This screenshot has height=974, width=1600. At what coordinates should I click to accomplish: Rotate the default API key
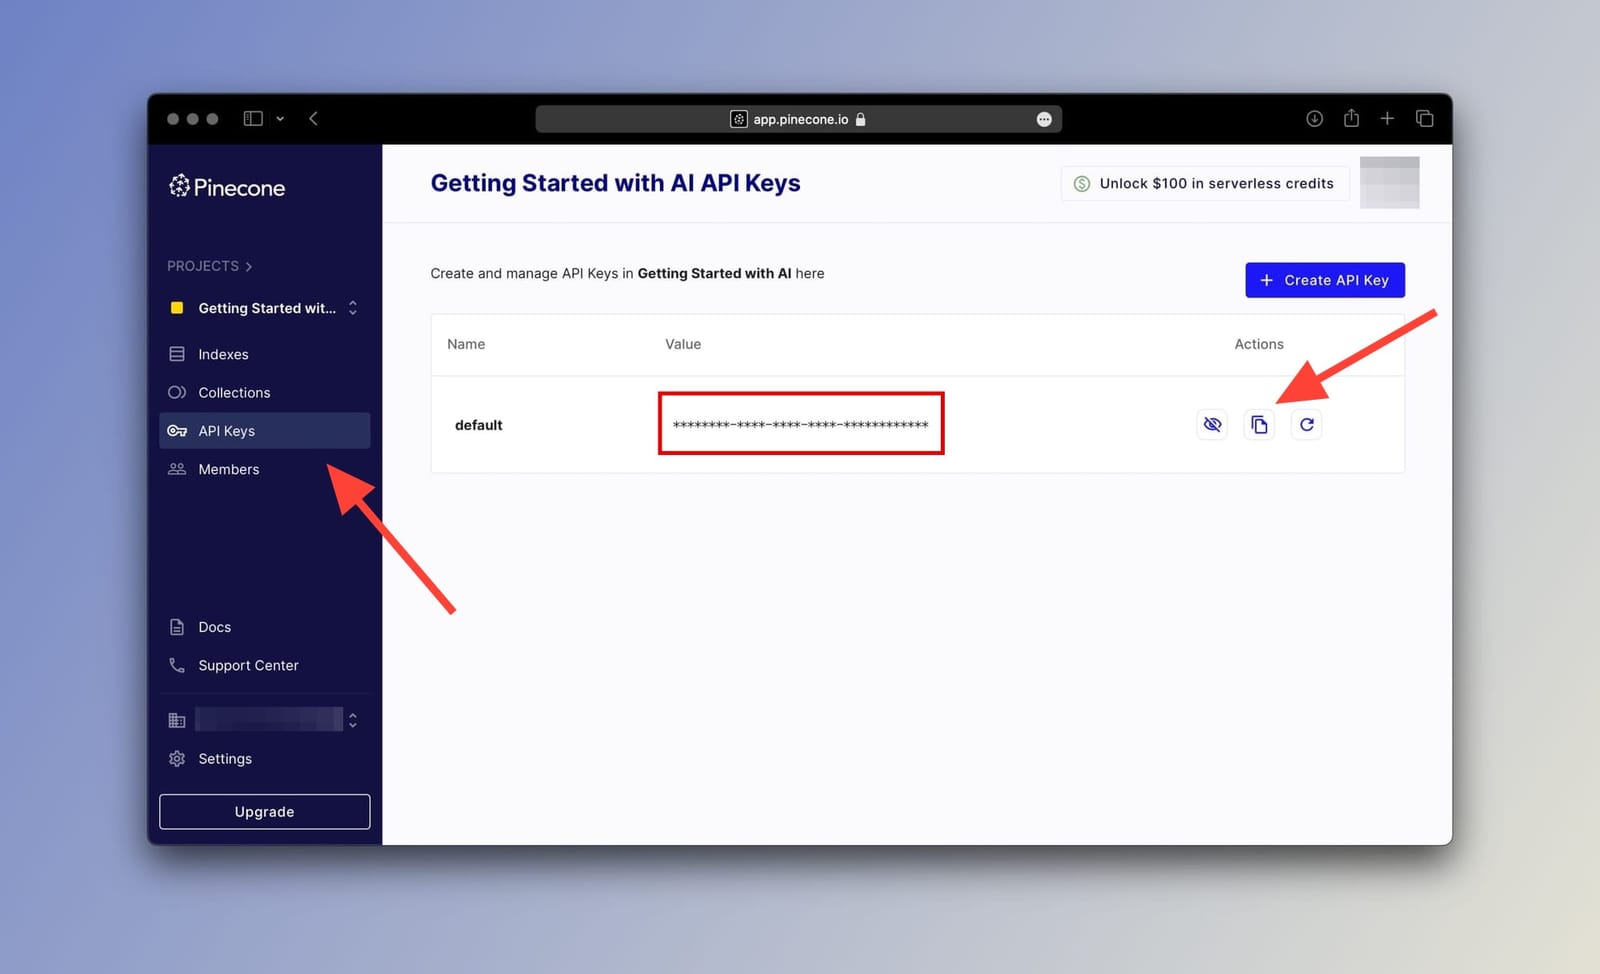(x=1306, y=424)
